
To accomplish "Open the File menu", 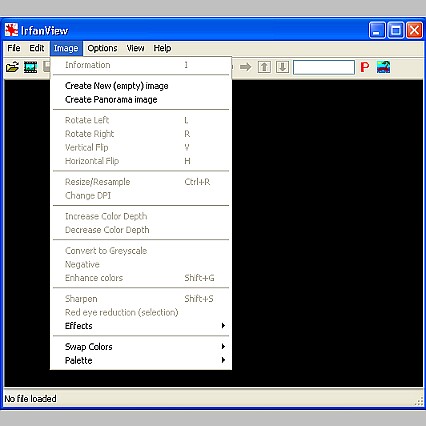I will (14, 48).
